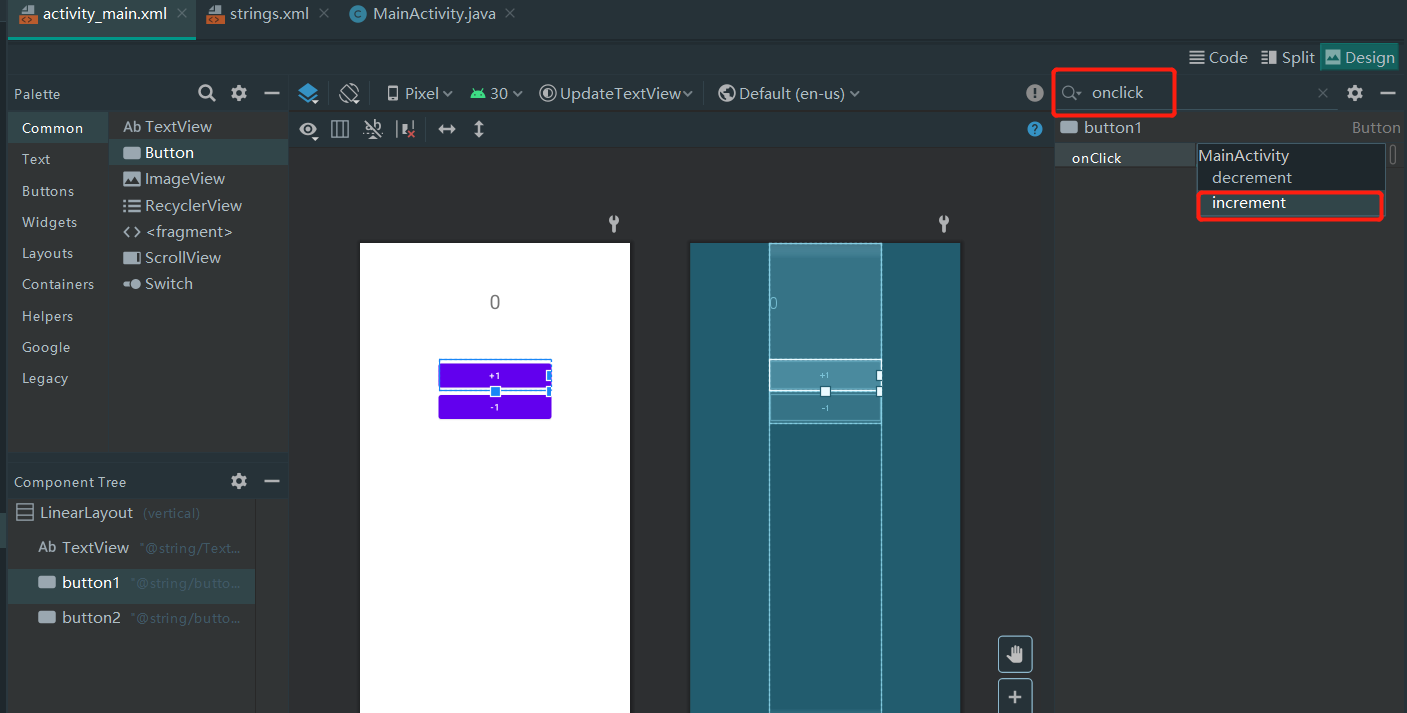Open the design surface layers selector
This screenshot has height=713, width=1407.
click(x=309, y=94)
